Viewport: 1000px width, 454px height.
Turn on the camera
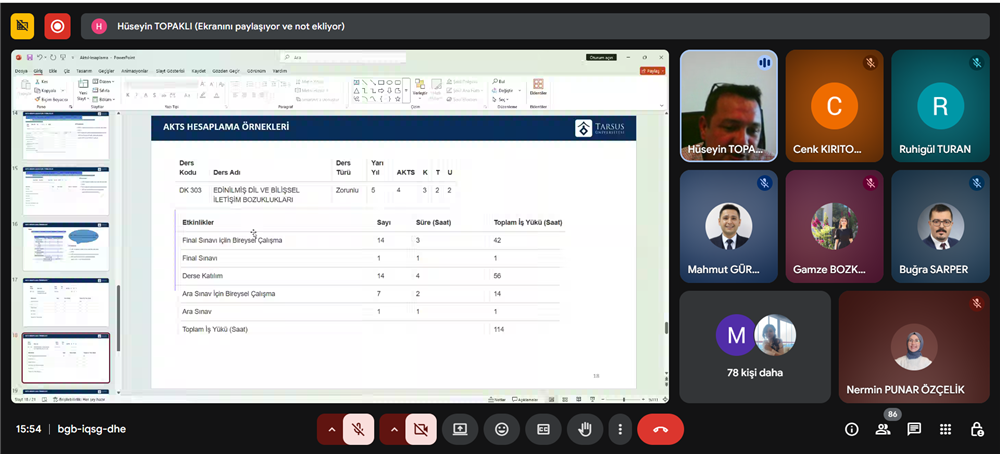[x=420, y=429]
